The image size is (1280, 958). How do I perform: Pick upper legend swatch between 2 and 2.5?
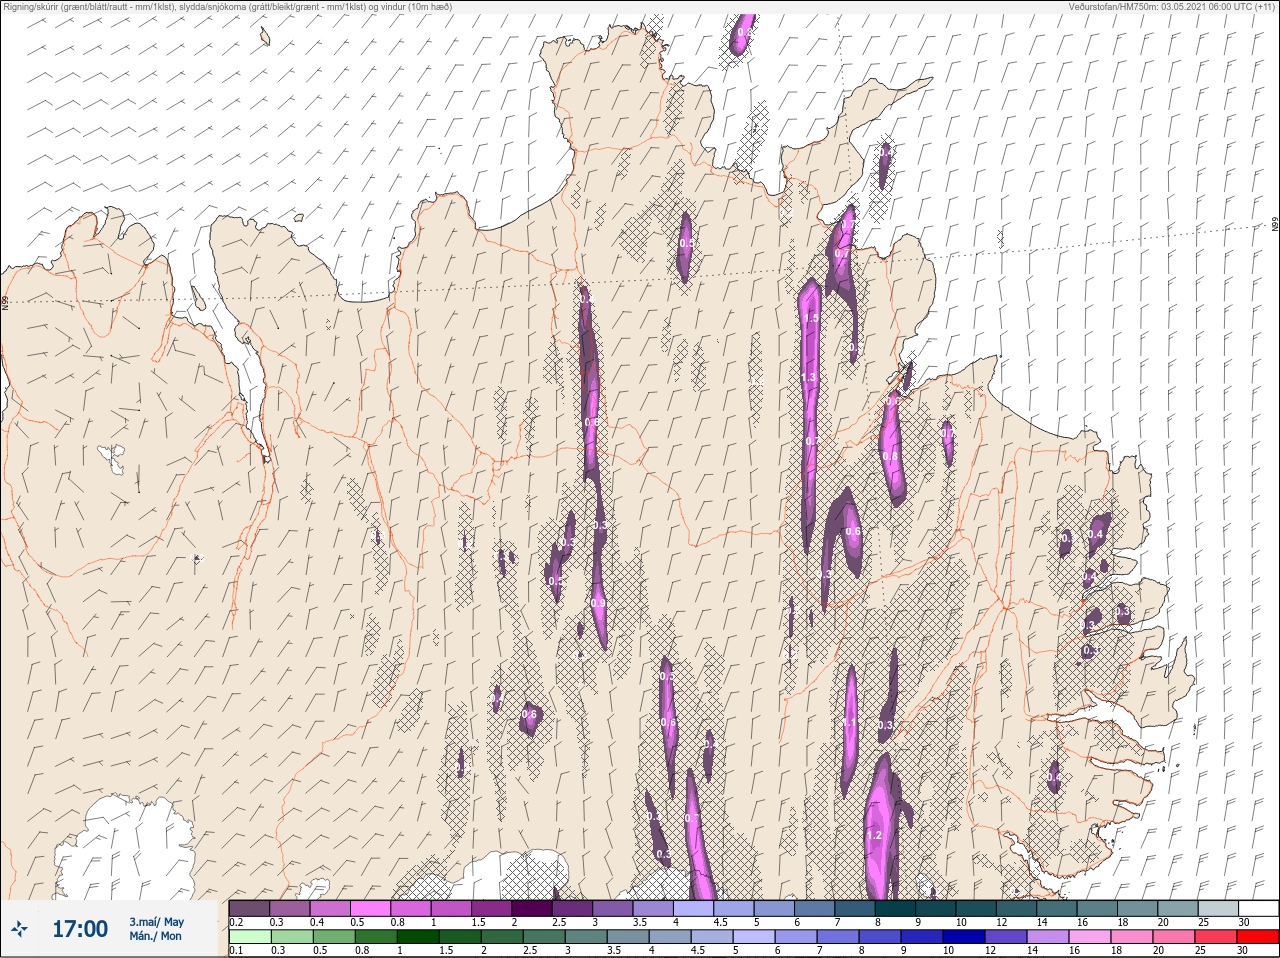click(x=533, y=909)
